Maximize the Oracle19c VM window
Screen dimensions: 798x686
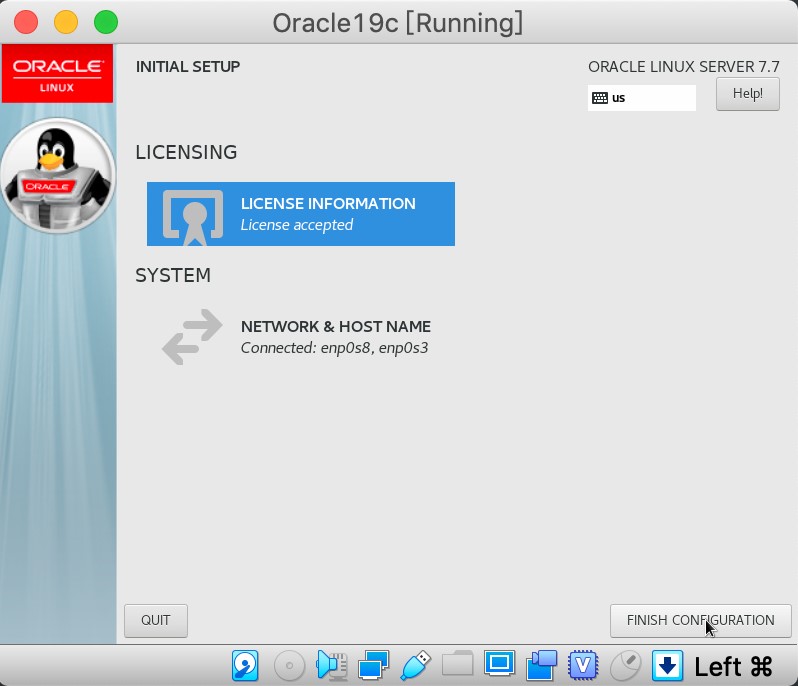(106, 23)
